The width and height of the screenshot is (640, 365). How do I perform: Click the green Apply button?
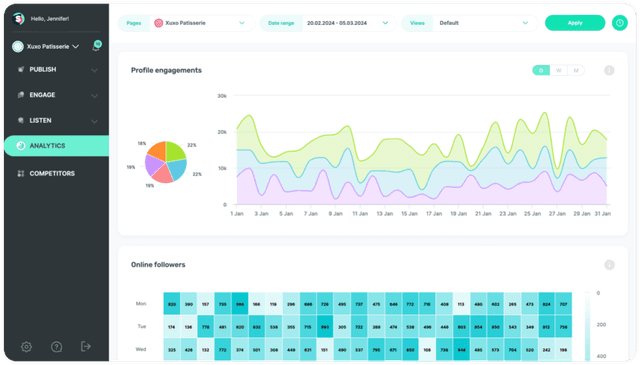tap(575, 23)
